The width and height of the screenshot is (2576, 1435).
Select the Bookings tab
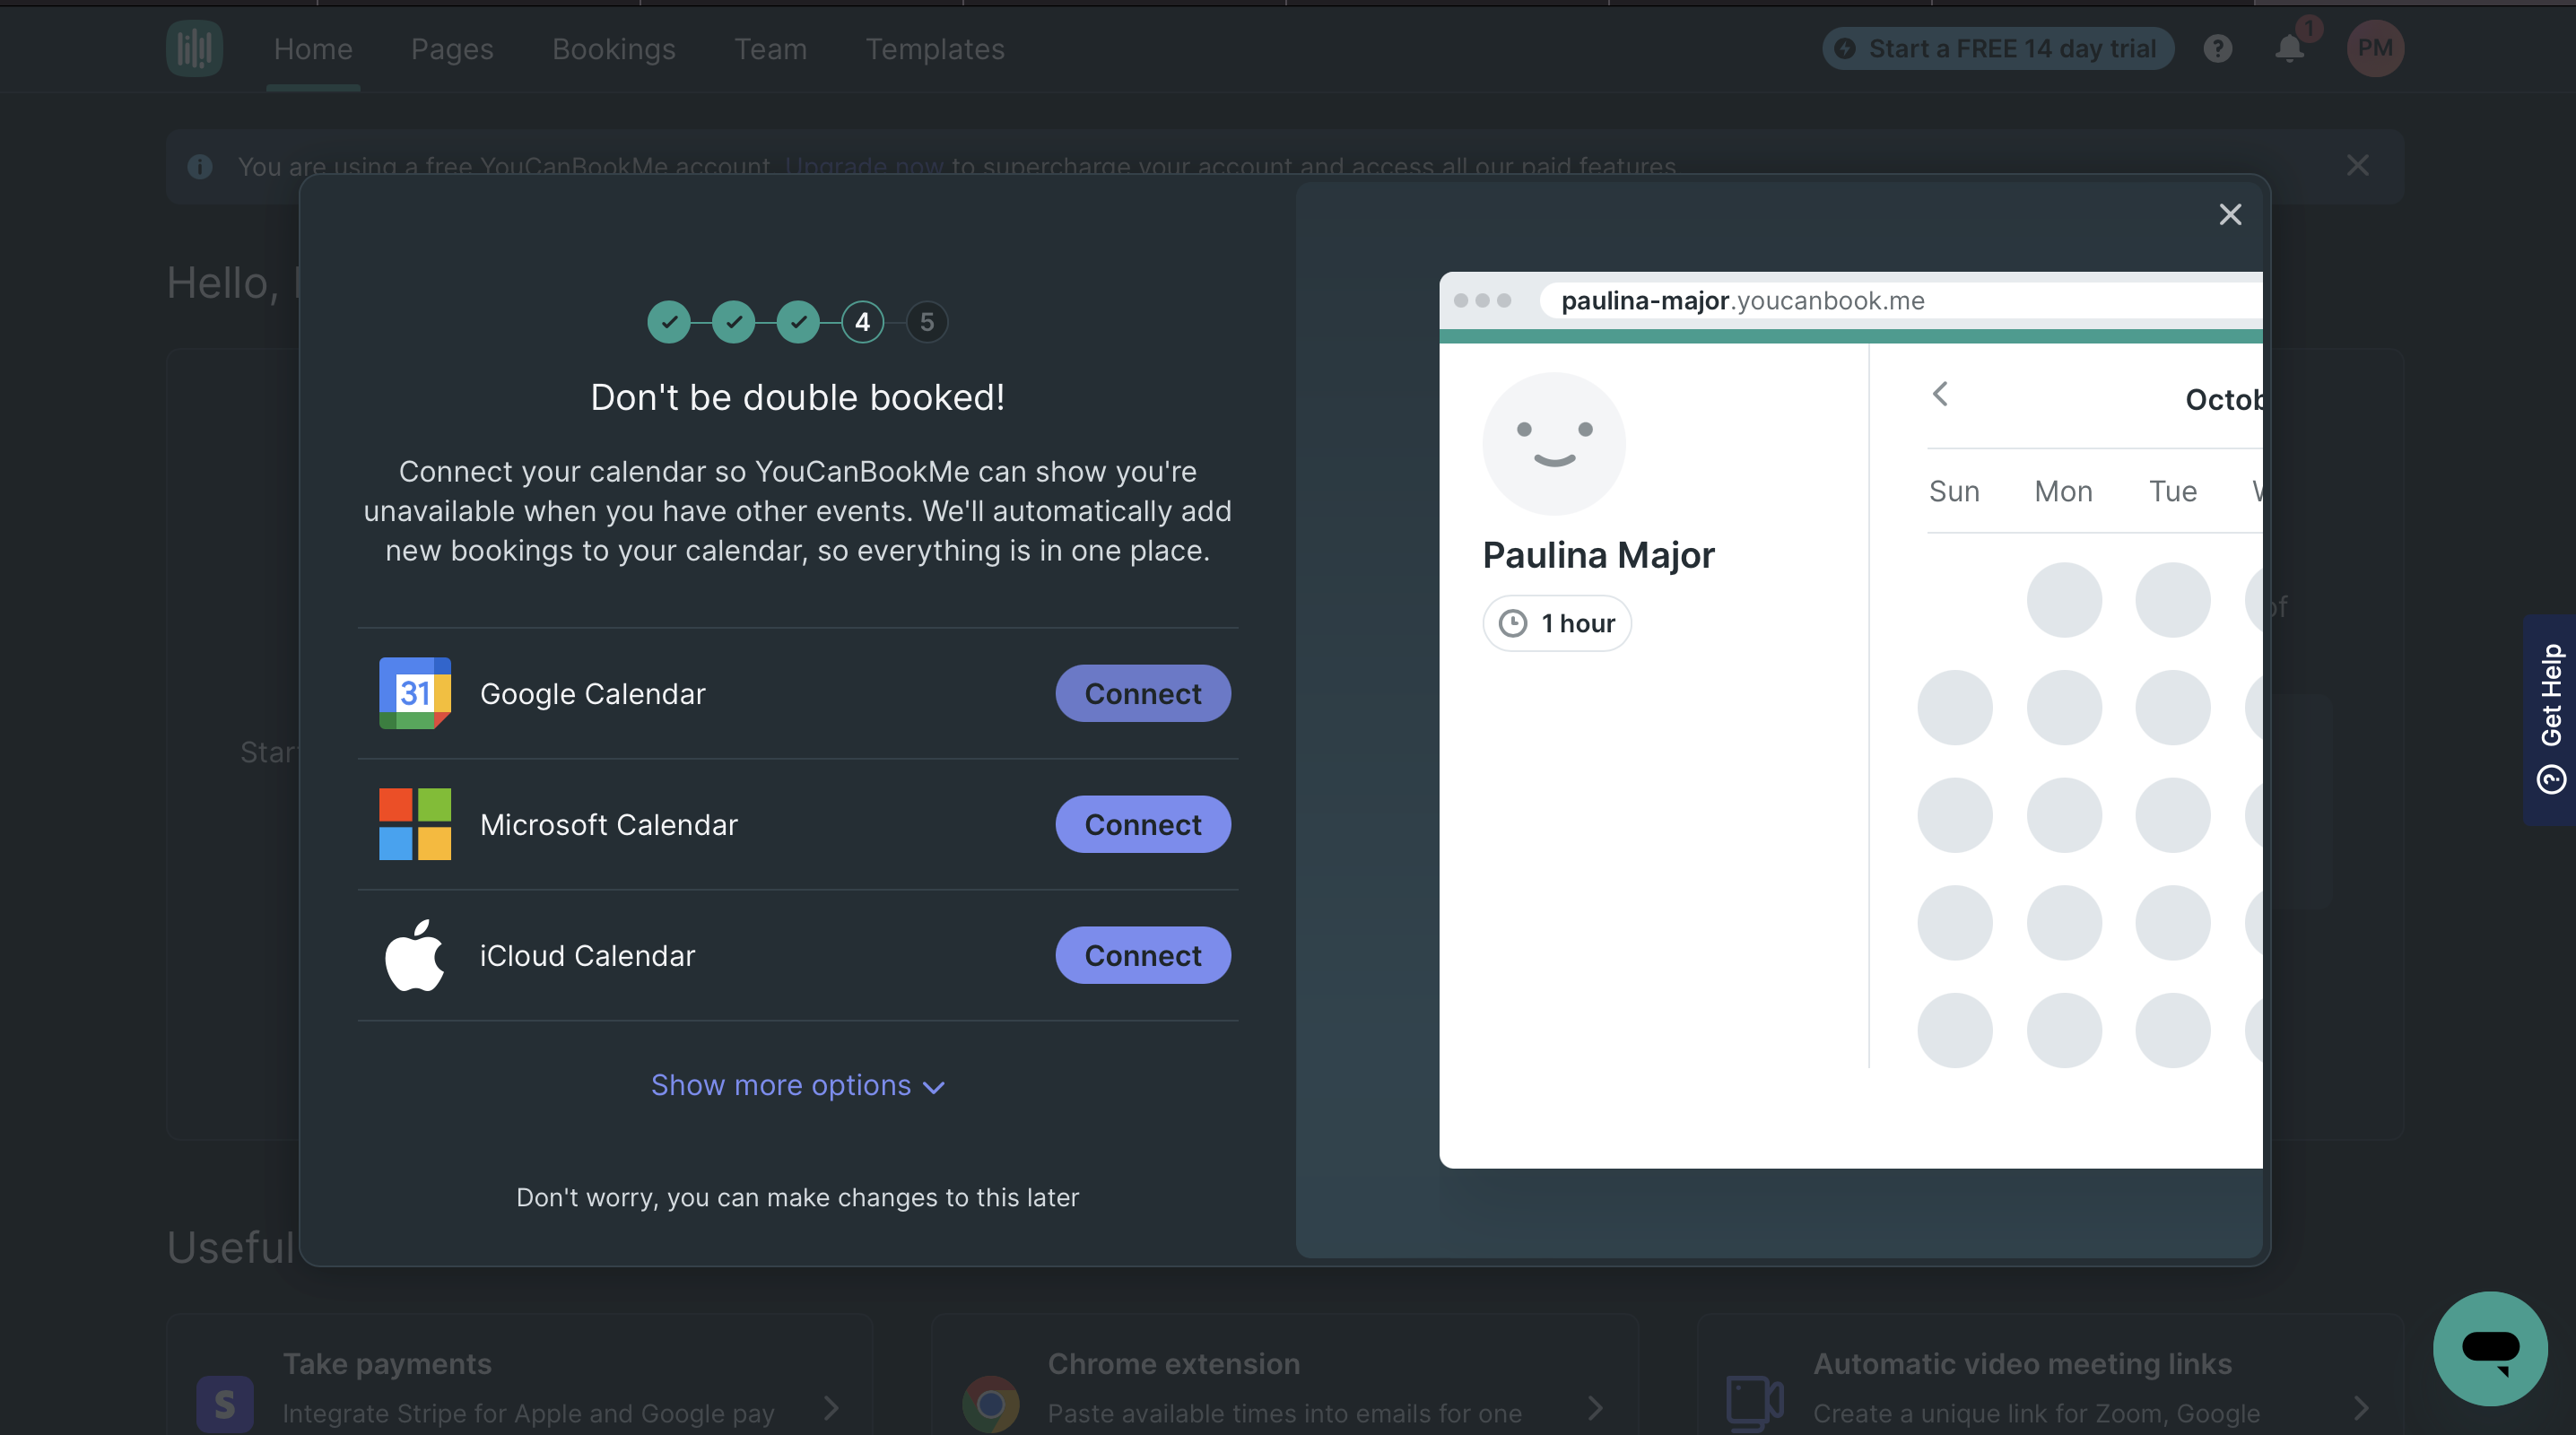pos(614,48)
